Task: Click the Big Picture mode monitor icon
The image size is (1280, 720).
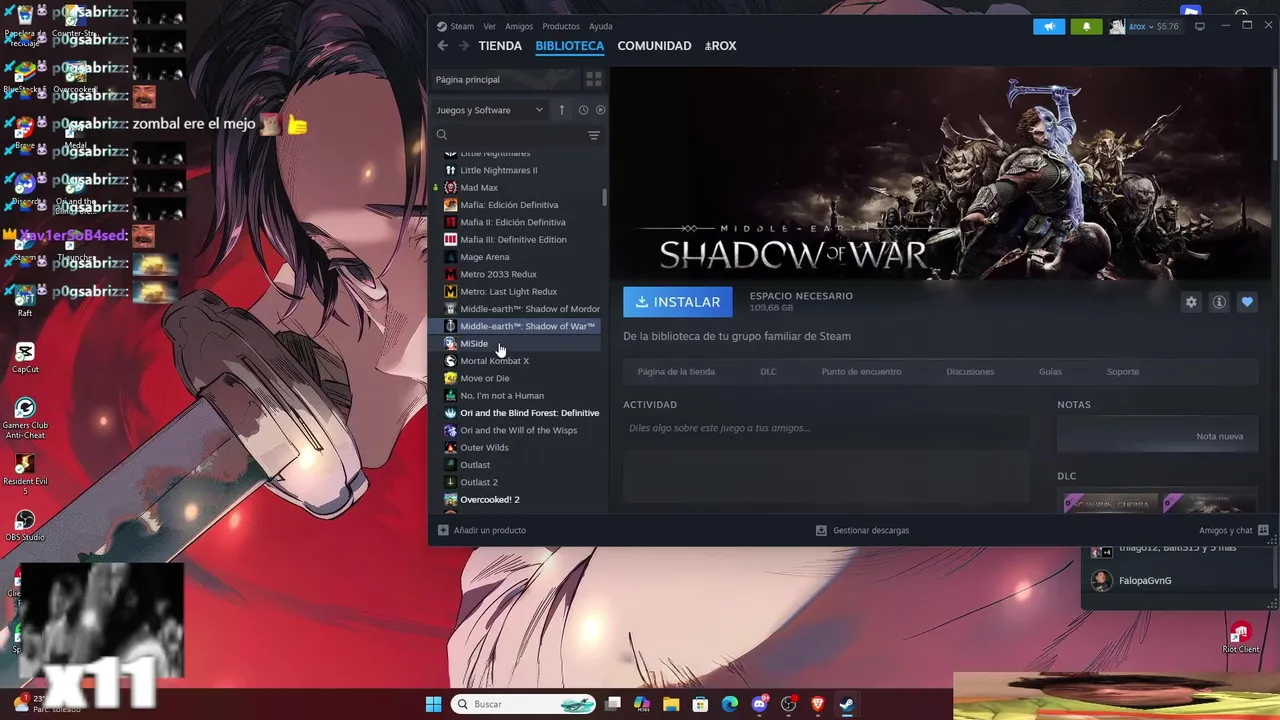Action: [x=1200, y=26]
